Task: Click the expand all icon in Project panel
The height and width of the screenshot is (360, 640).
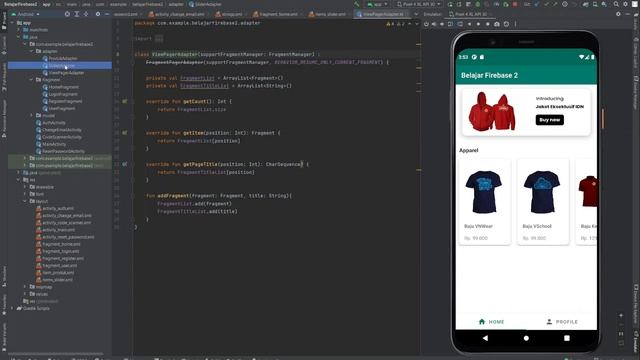Action: coord(77,14)
